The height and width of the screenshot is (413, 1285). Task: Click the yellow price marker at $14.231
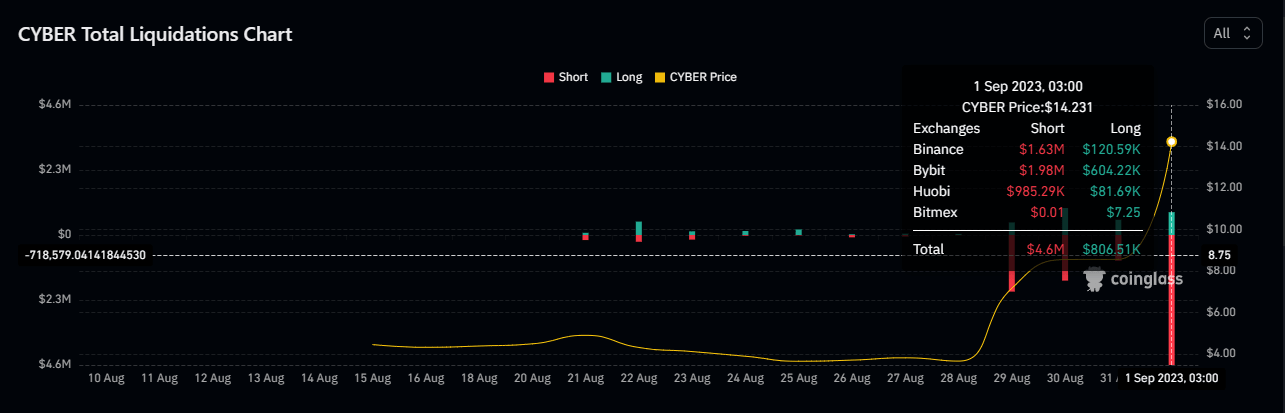[x=1171, y=141]
